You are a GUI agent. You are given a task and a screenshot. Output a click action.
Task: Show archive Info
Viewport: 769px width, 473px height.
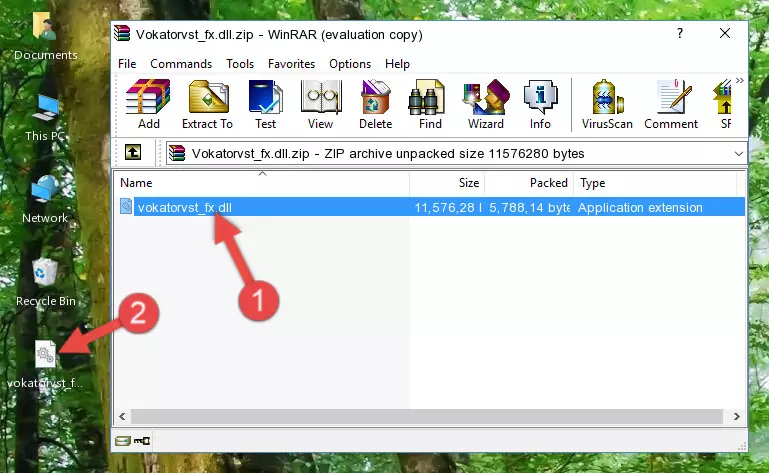click(540, 104)
